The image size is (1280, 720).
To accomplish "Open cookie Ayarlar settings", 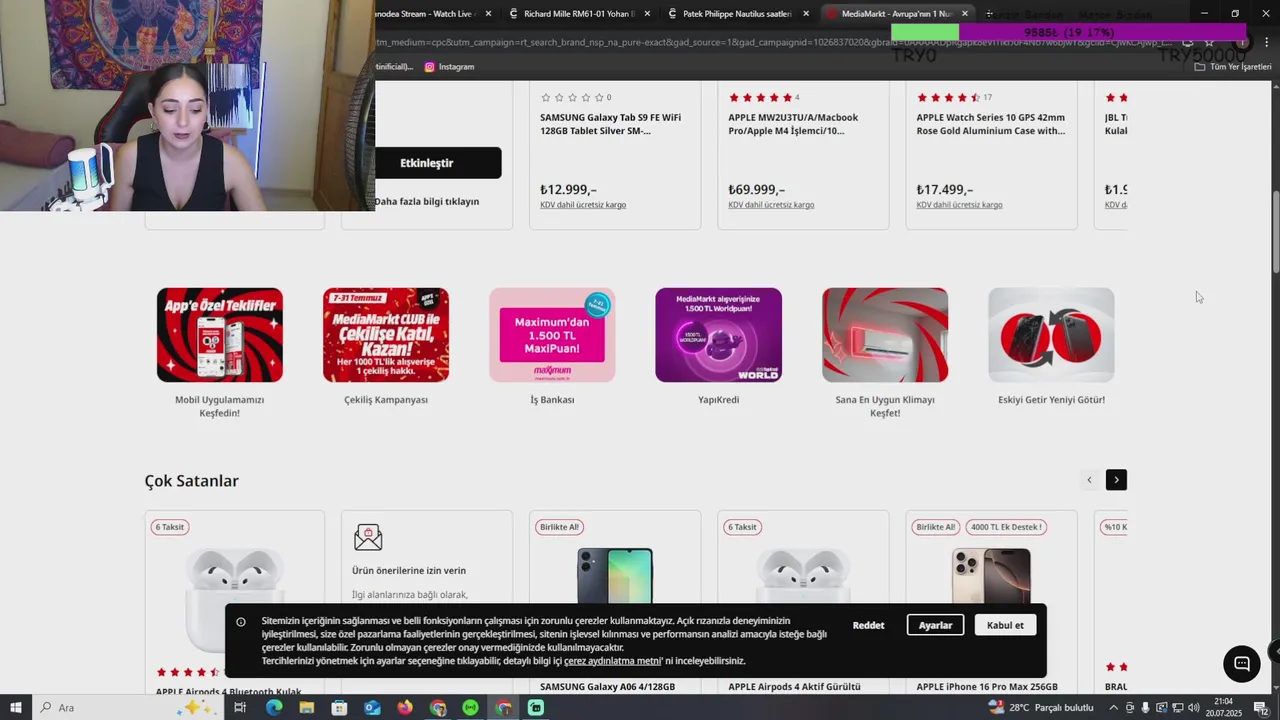I will (935, 625).
